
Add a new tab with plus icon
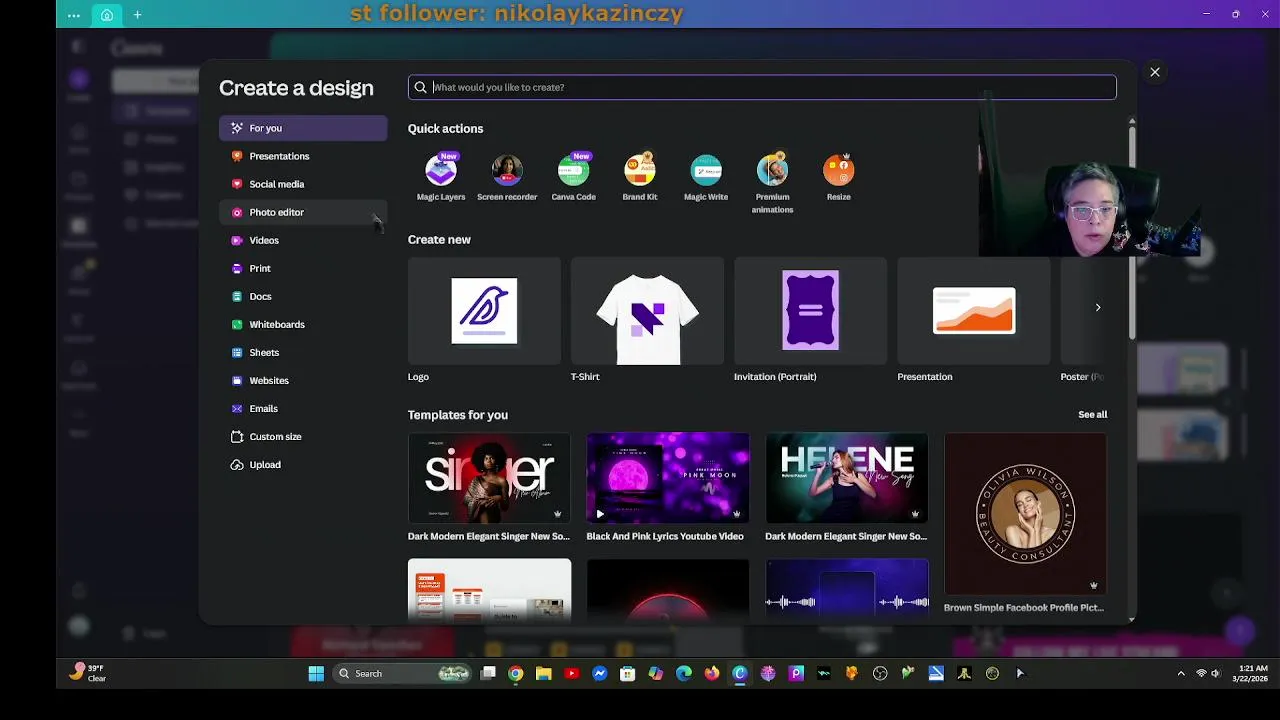137,15
